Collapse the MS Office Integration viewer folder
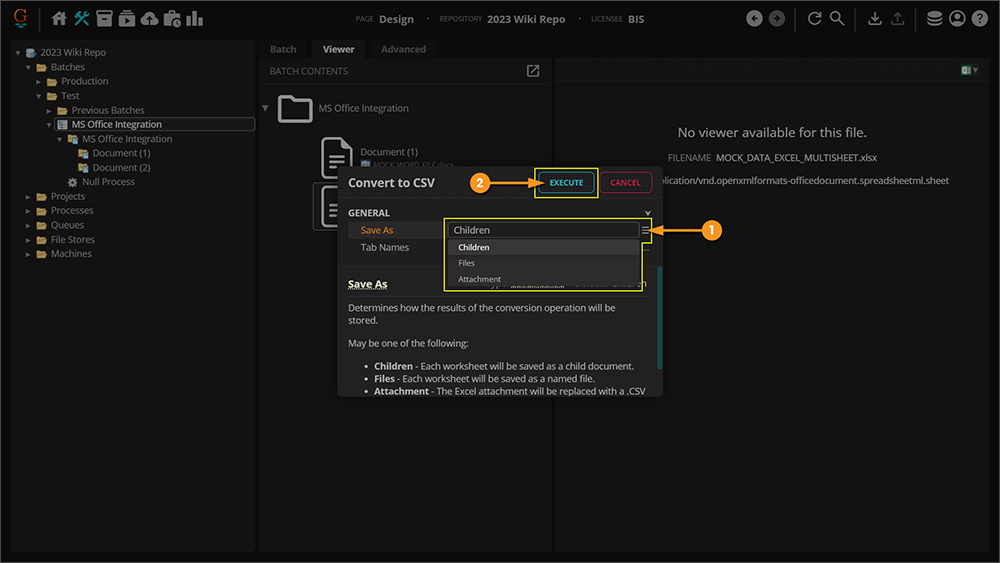The image size is (1000, 563). point(265,108)
